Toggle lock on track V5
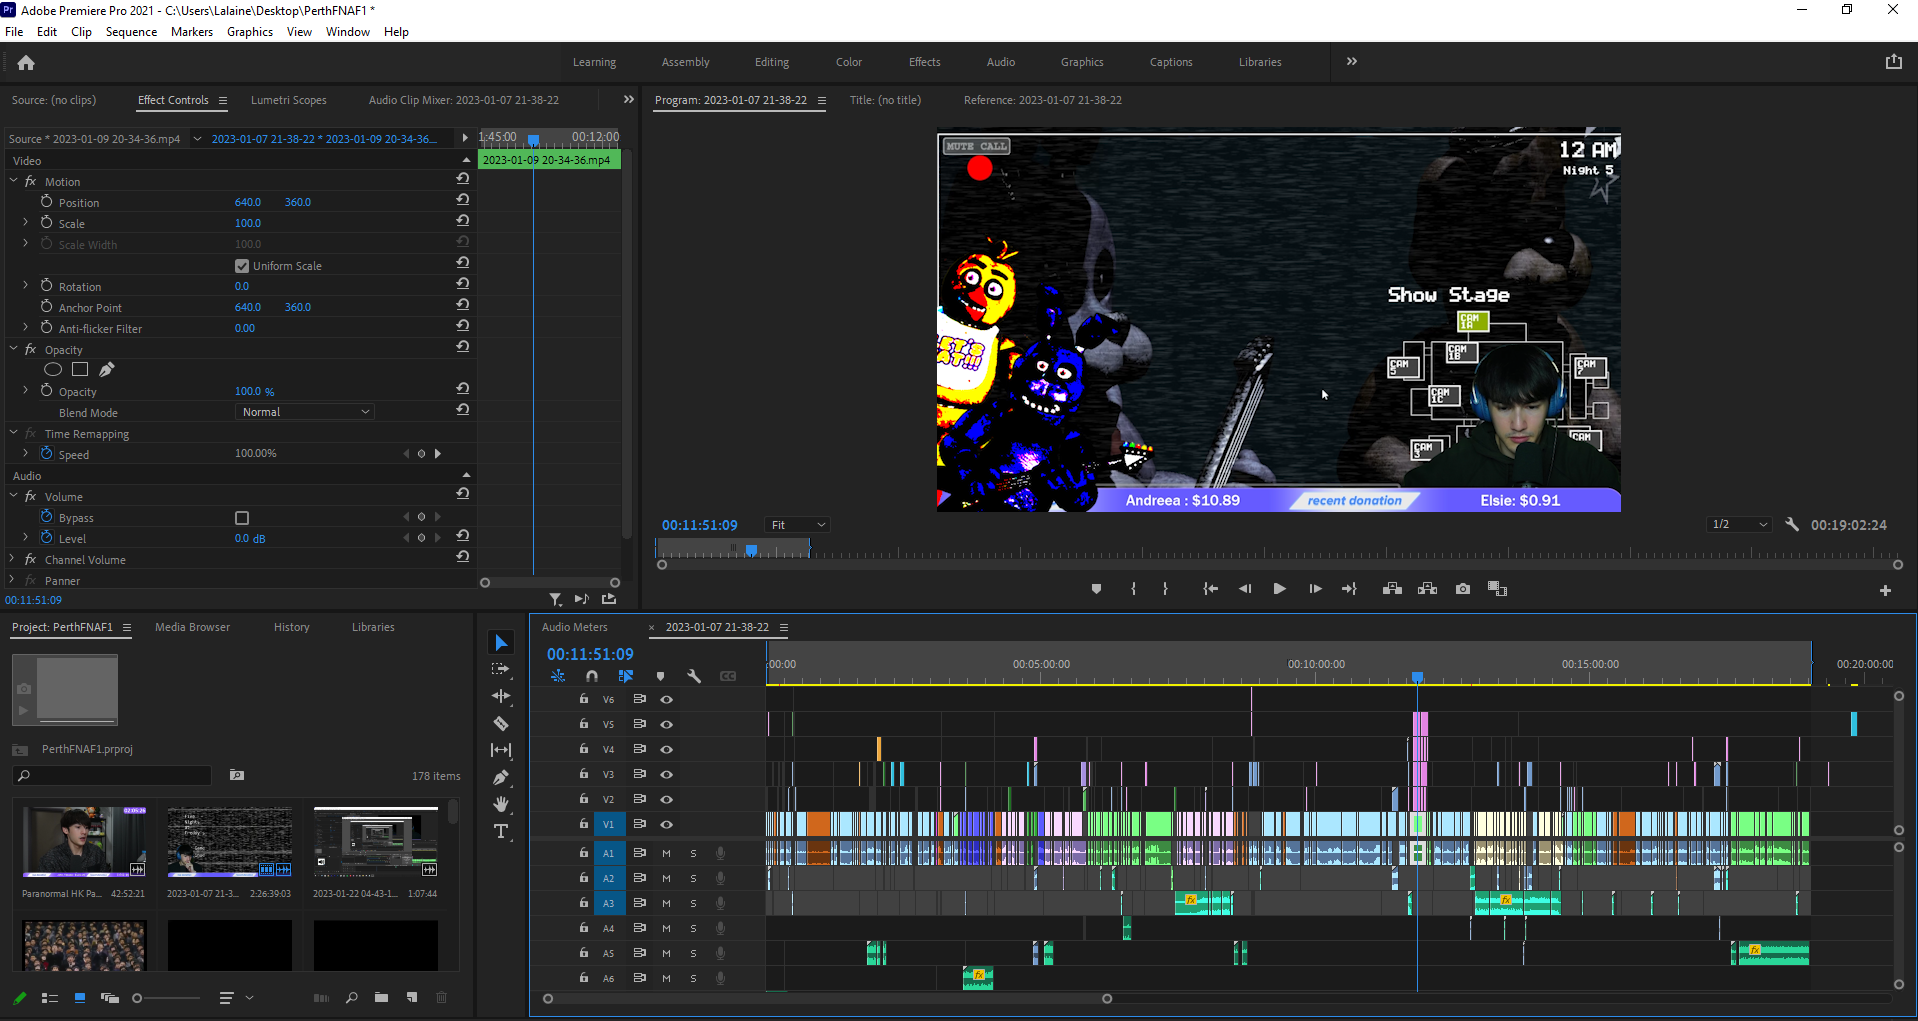This screenshot has width=1918, height=1021. coord(584,724)
